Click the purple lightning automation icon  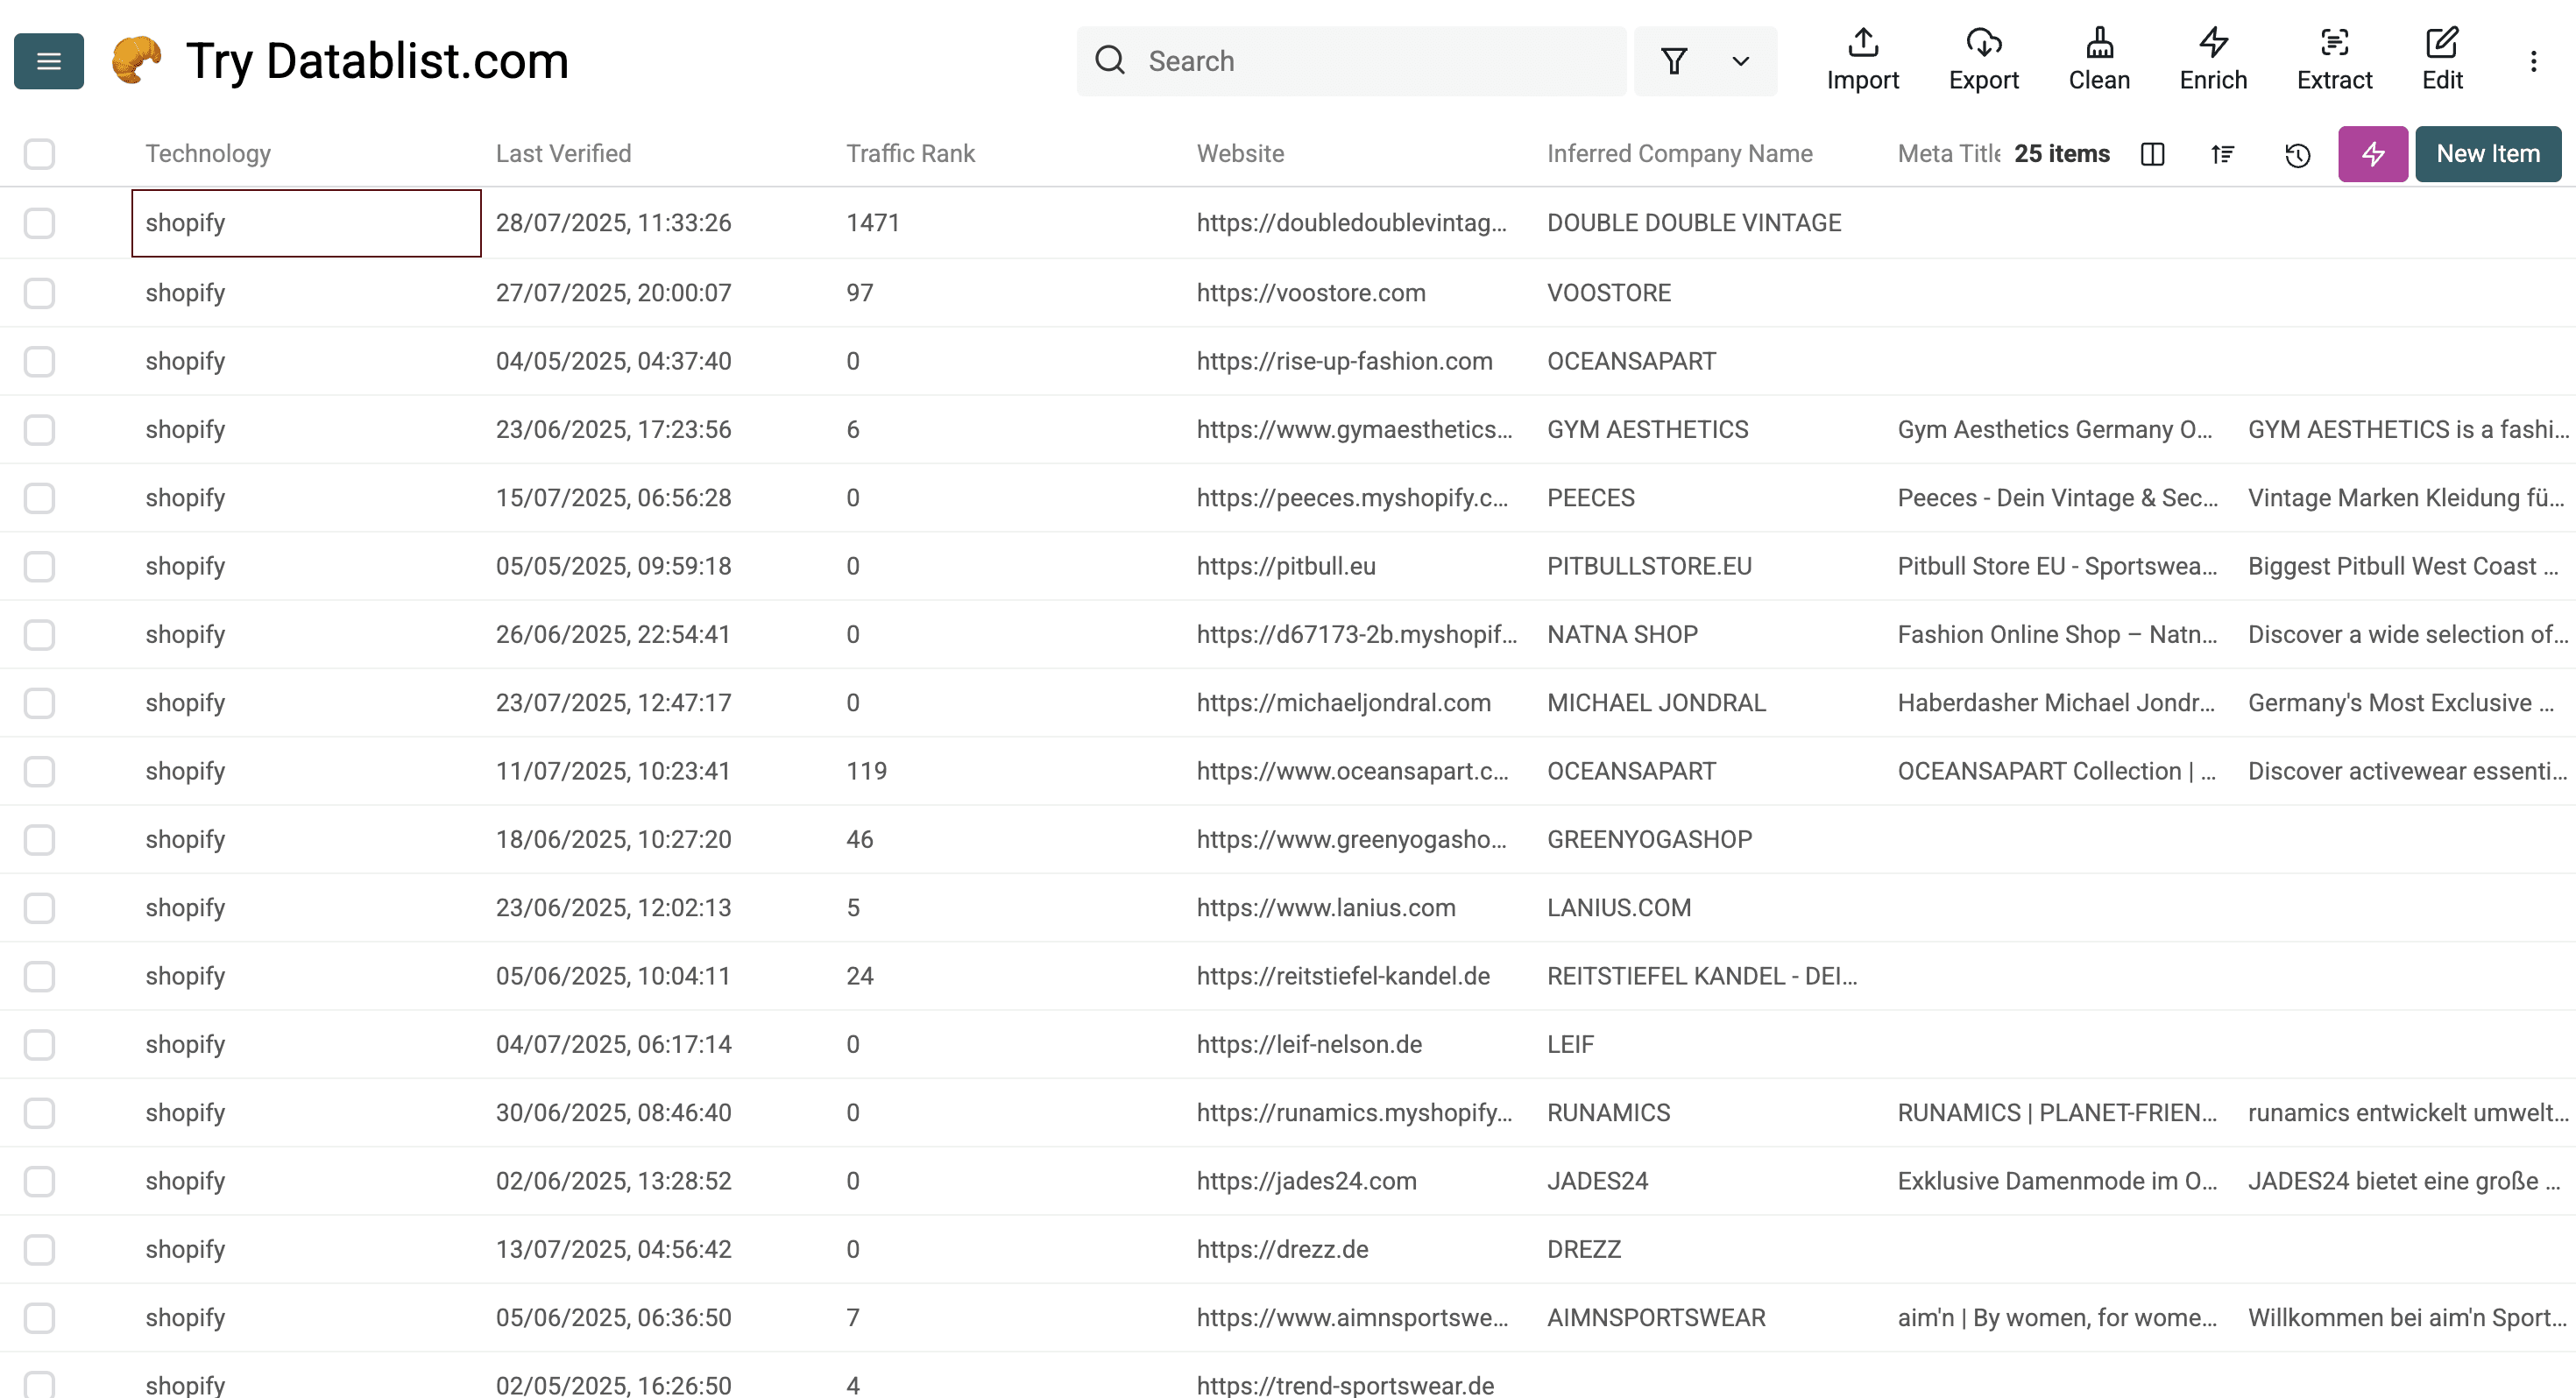[2372, 154]
